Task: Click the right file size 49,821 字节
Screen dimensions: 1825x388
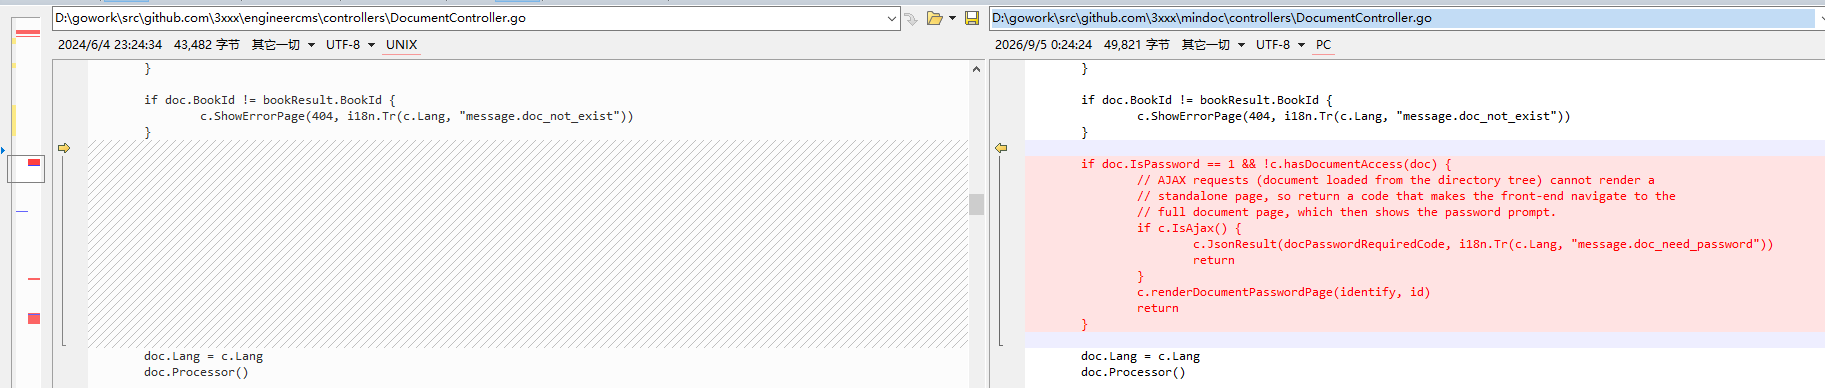Action: coord(1137,45)
